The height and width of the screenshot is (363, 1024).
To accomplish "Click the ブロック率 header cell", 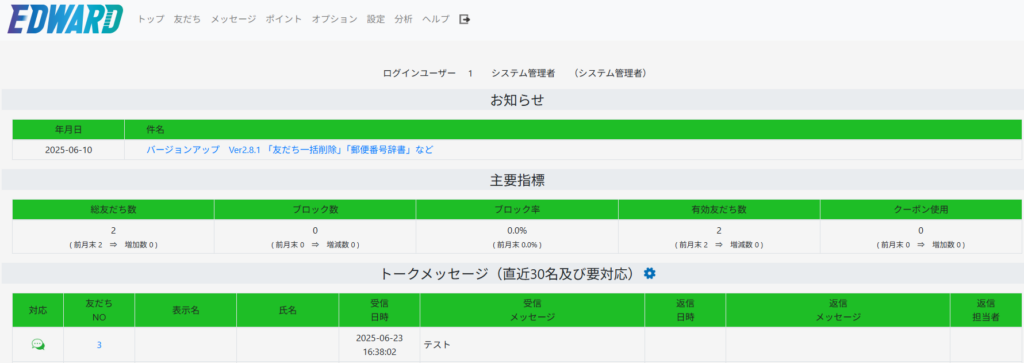I will pyautogui.click(x=517, y=210).
